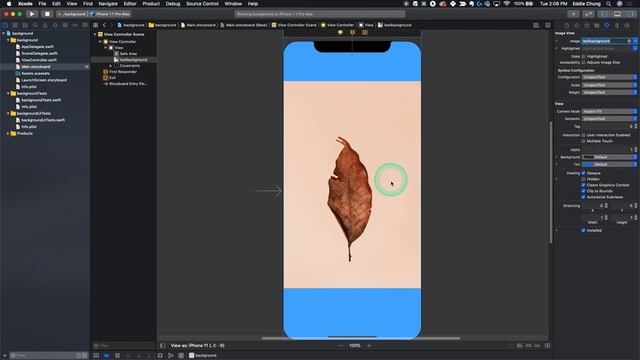
Task: Uncheck Autoresize Subviews checkbox
Action: (x=583, y=197)
